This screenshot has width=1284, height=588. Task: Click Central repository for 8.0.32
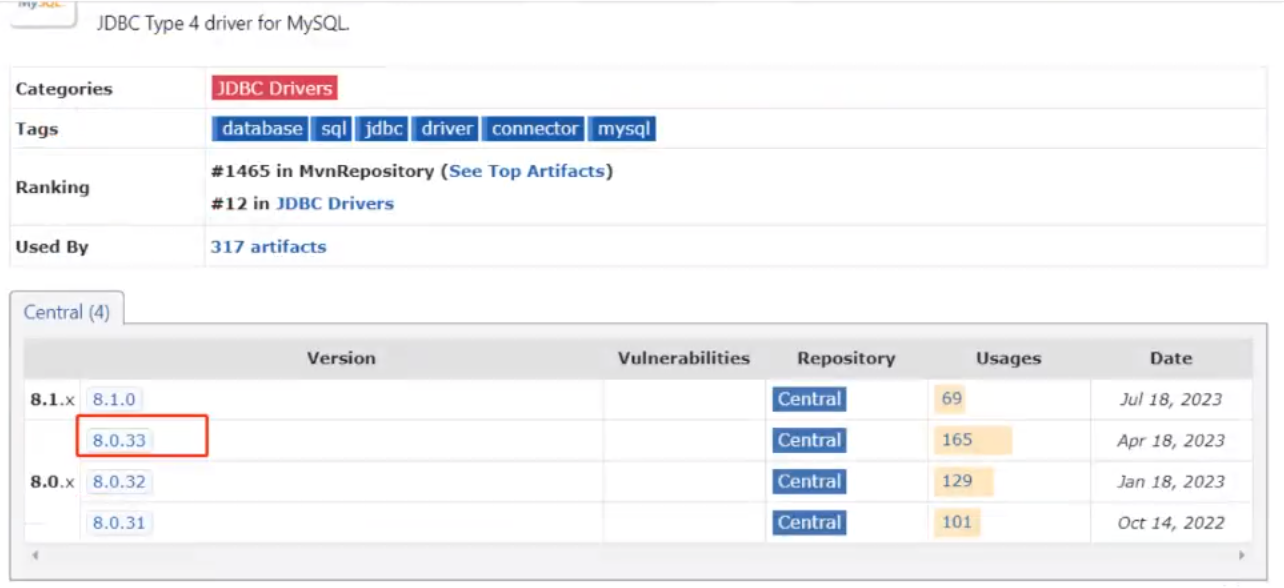pos(809,481)
